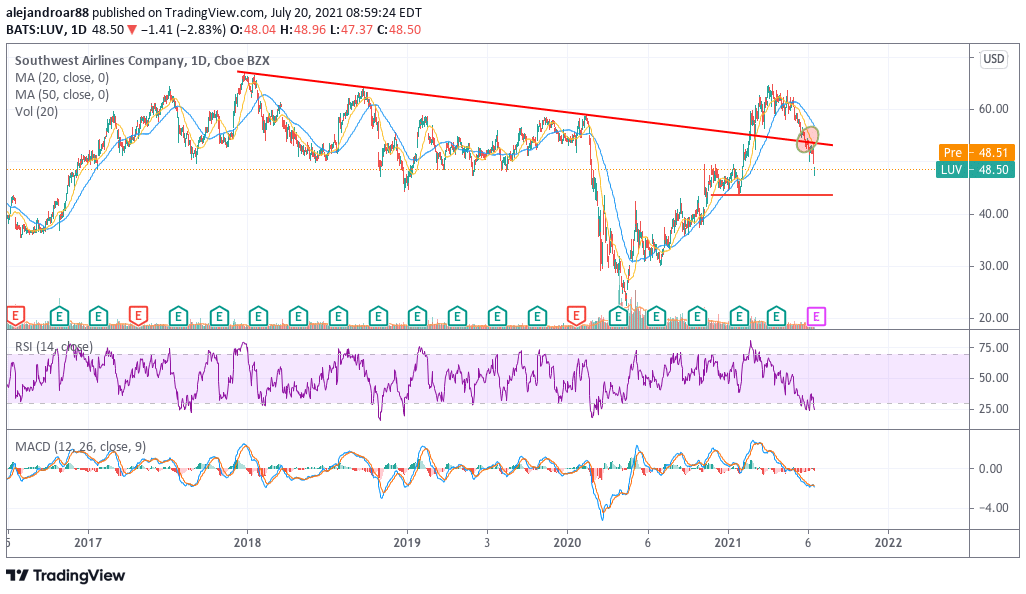Click the 2022 time axis label
The width and height of the screenshot is (1026, 594).
(888, 542)
